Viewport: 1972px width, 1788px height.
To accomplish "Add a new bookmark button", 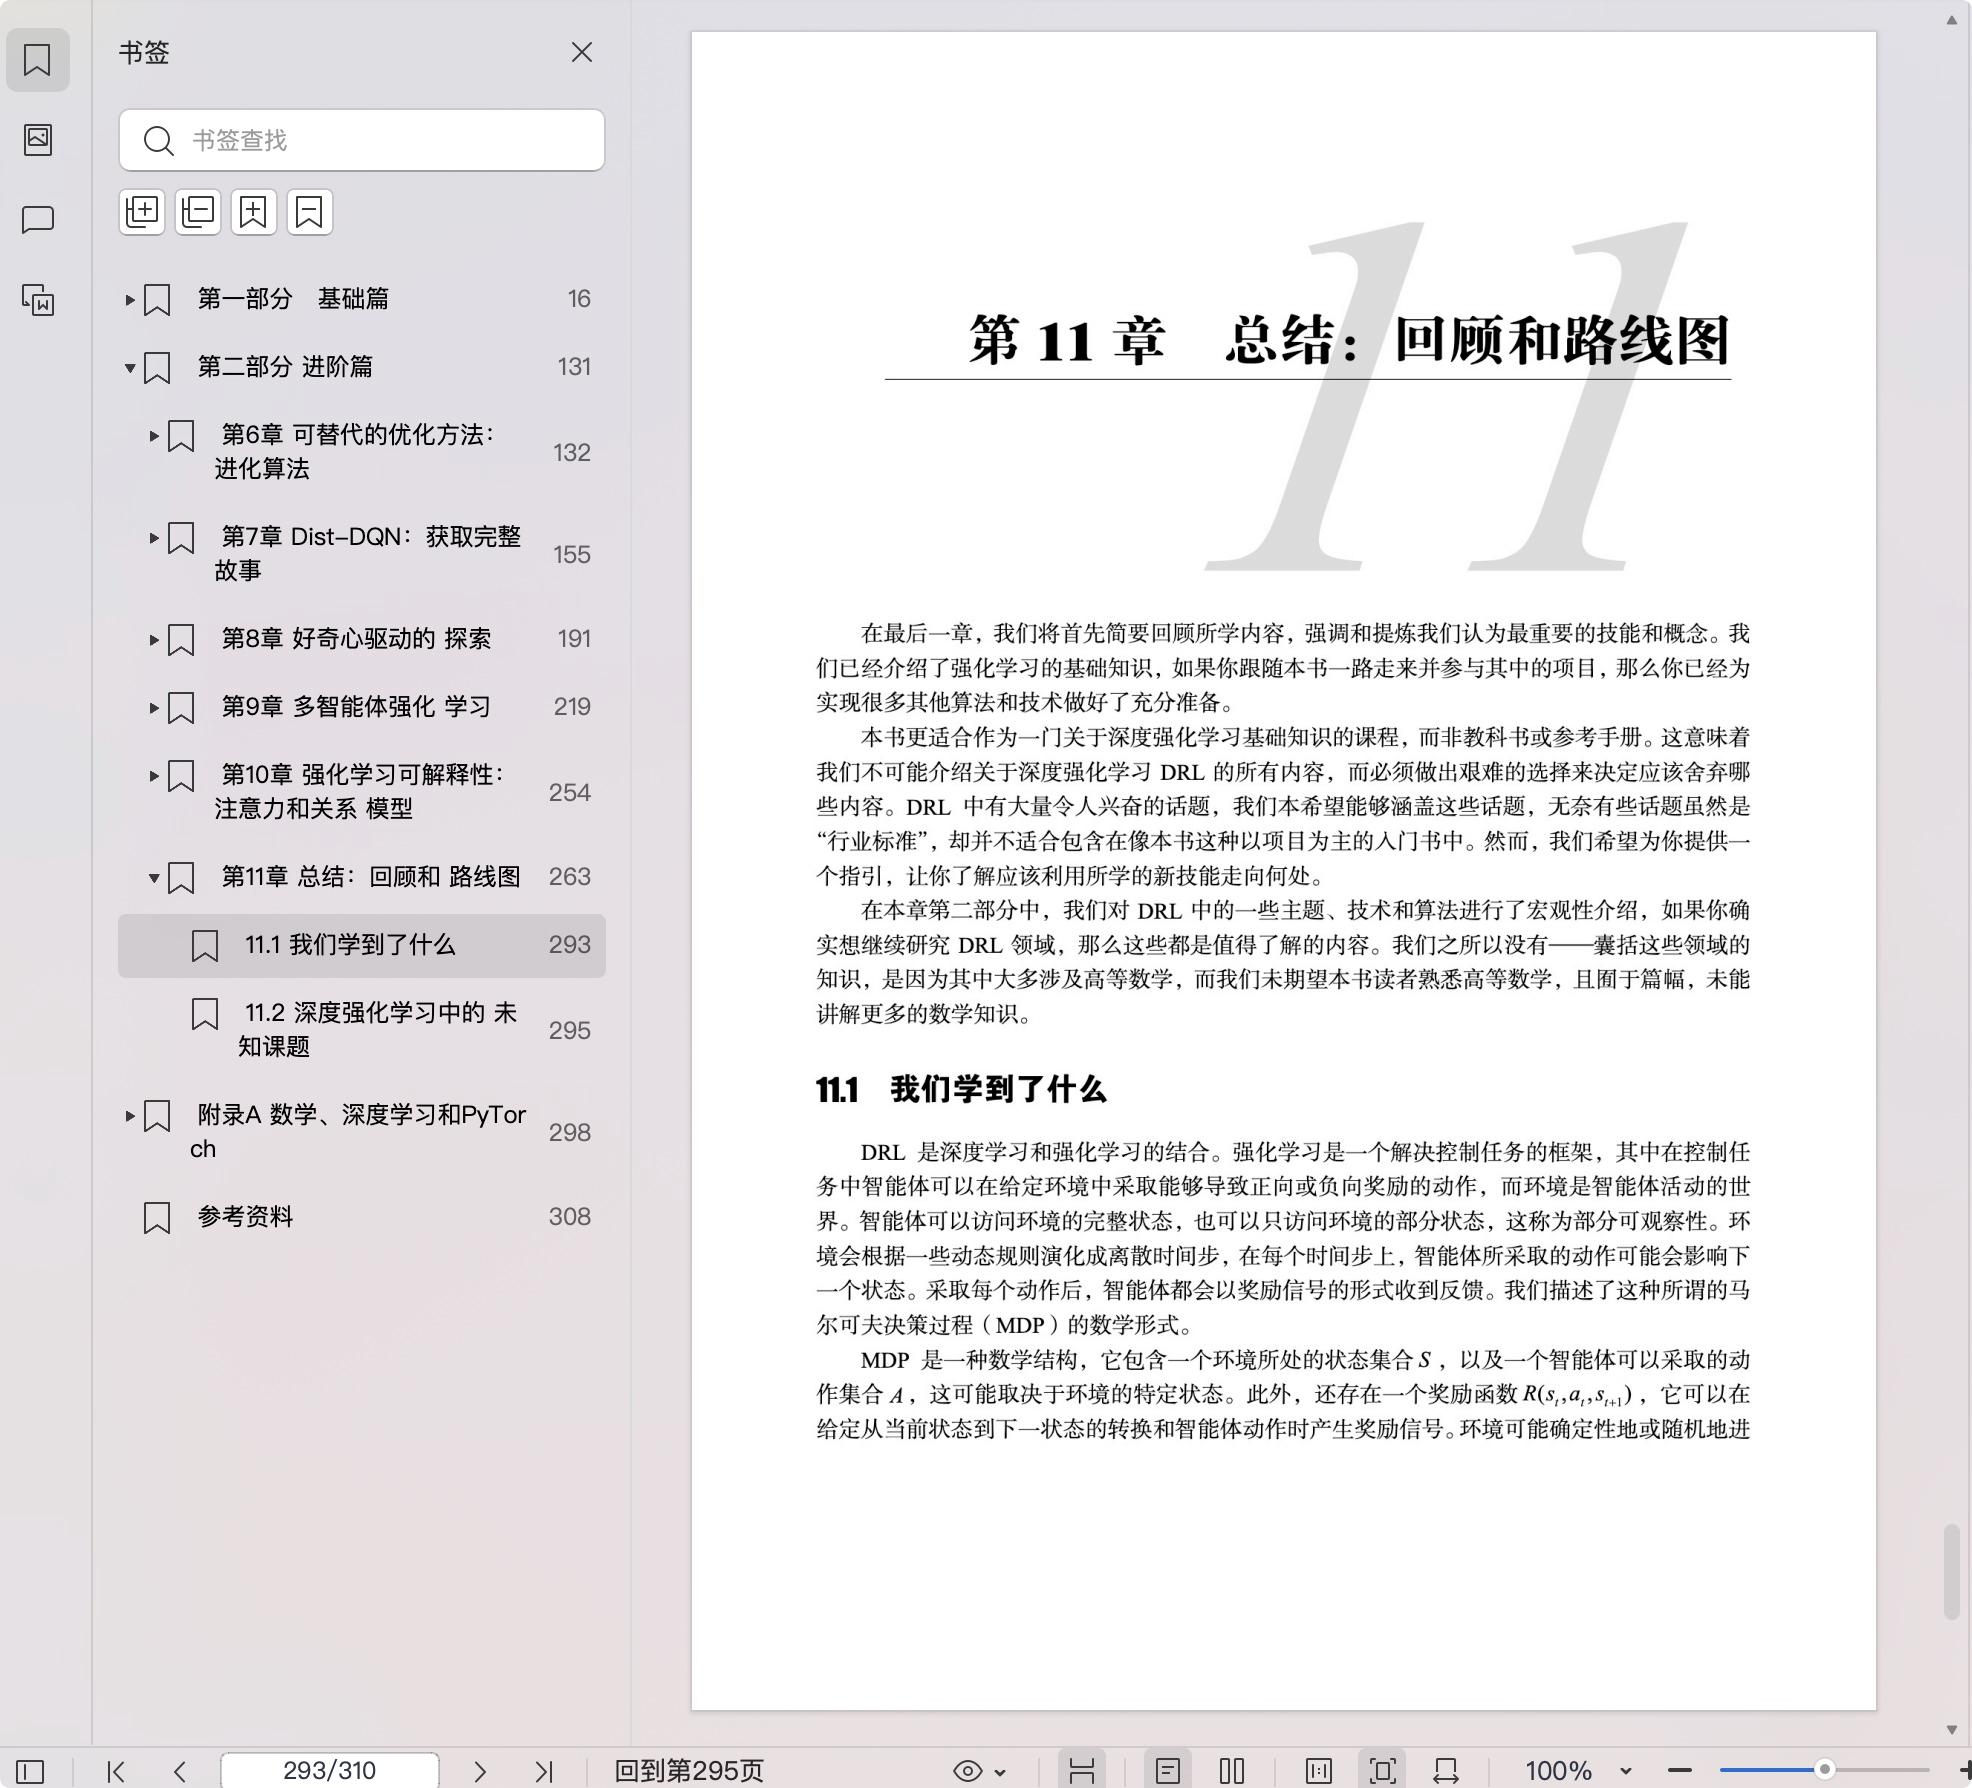I will click(x=254, y=212).
